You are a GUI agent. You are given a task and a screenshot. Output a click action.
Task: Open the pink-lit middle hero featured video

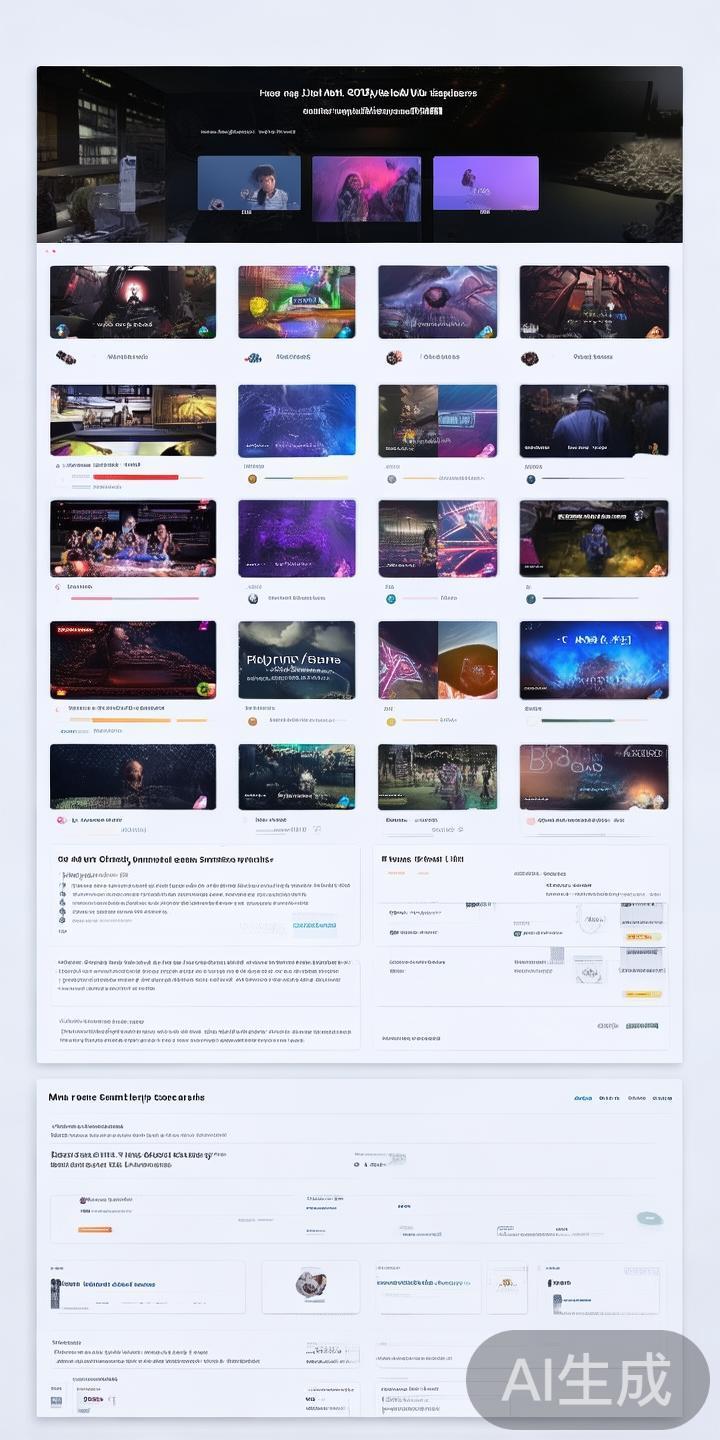(366, 188)
